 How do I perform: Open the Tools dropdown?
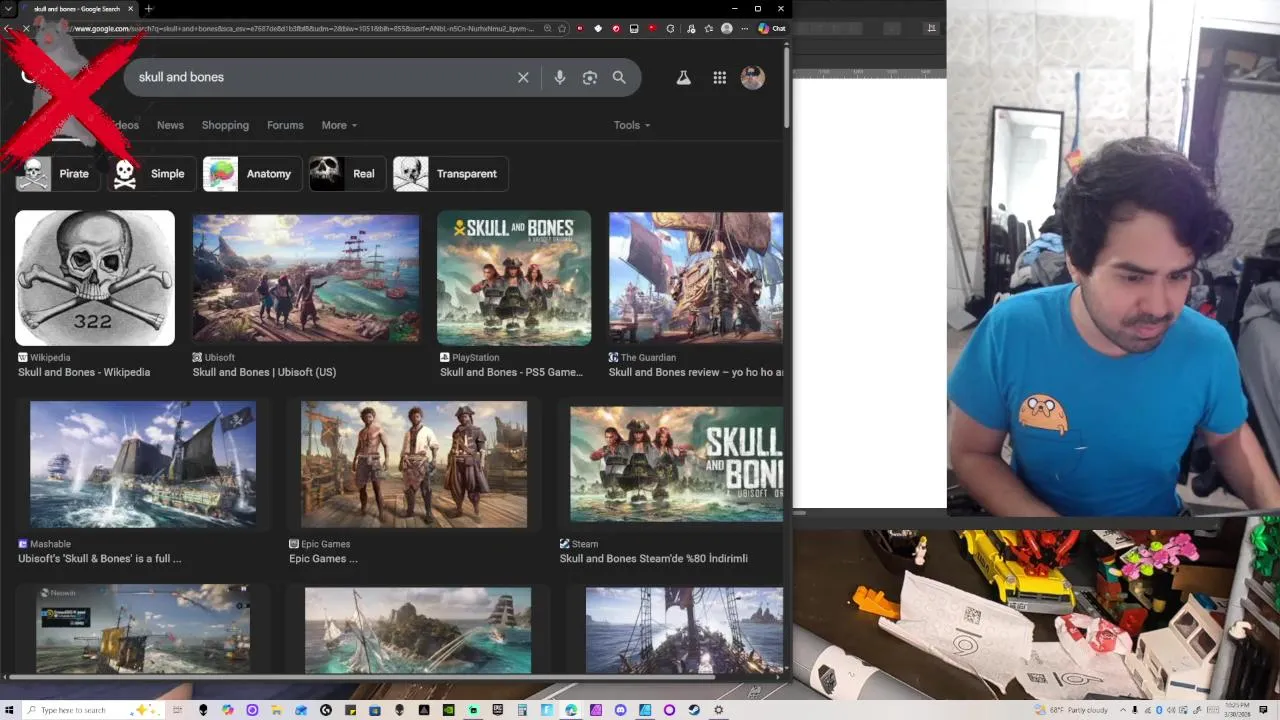point(632,125)
